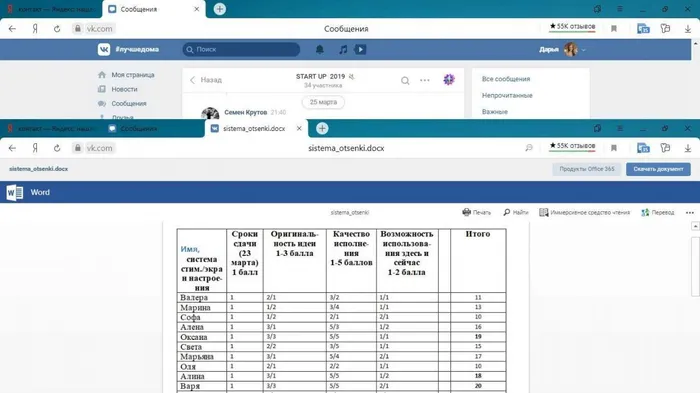Image resolution: width=700 pixels, height=393 pixels.
Task: Open Иммерсивное средство чтения
Action: coord(584,212)
